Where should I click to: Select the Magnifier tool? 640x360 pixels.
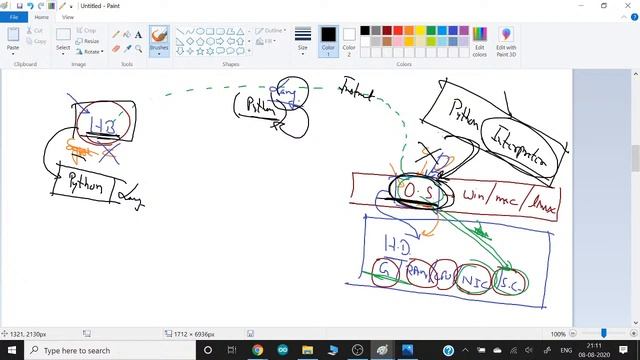click(138, 49)
